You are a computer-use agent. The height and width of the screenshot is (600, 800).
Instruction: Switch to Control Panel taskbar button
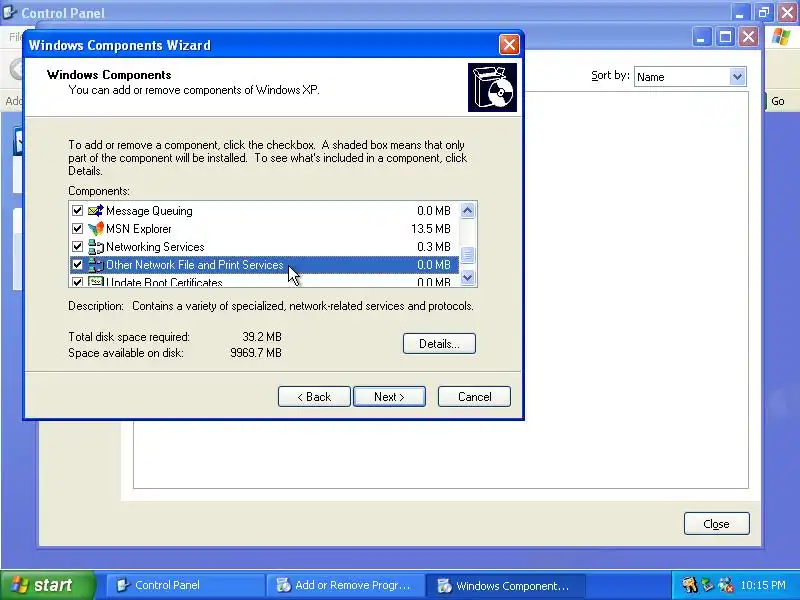point(186,585)
